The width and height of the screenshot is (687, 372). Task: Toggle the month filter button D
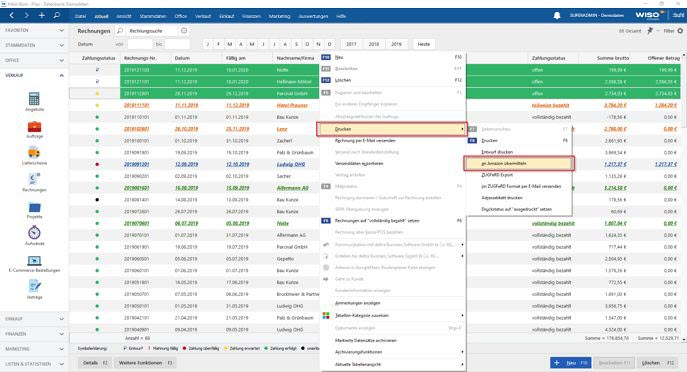pyautogui.click(x=329, y=44)
